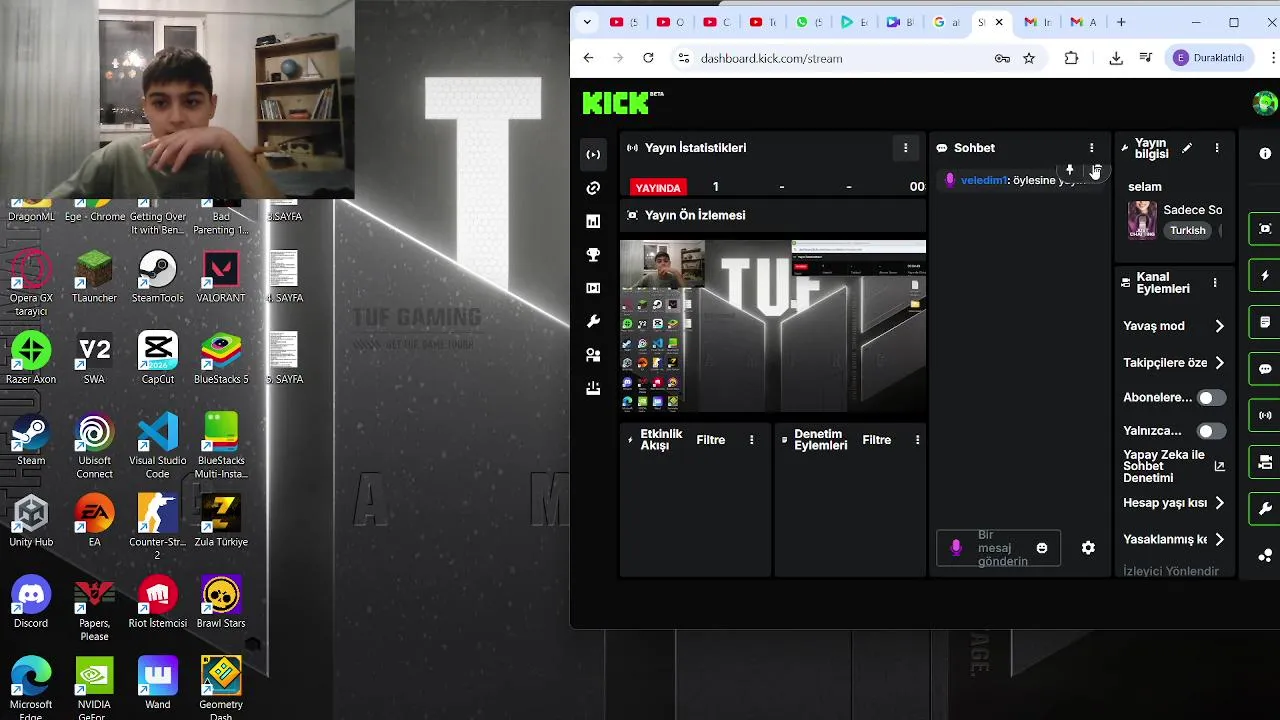
Task: Click the pin icon above the chat message
Action: [1070, 171]
